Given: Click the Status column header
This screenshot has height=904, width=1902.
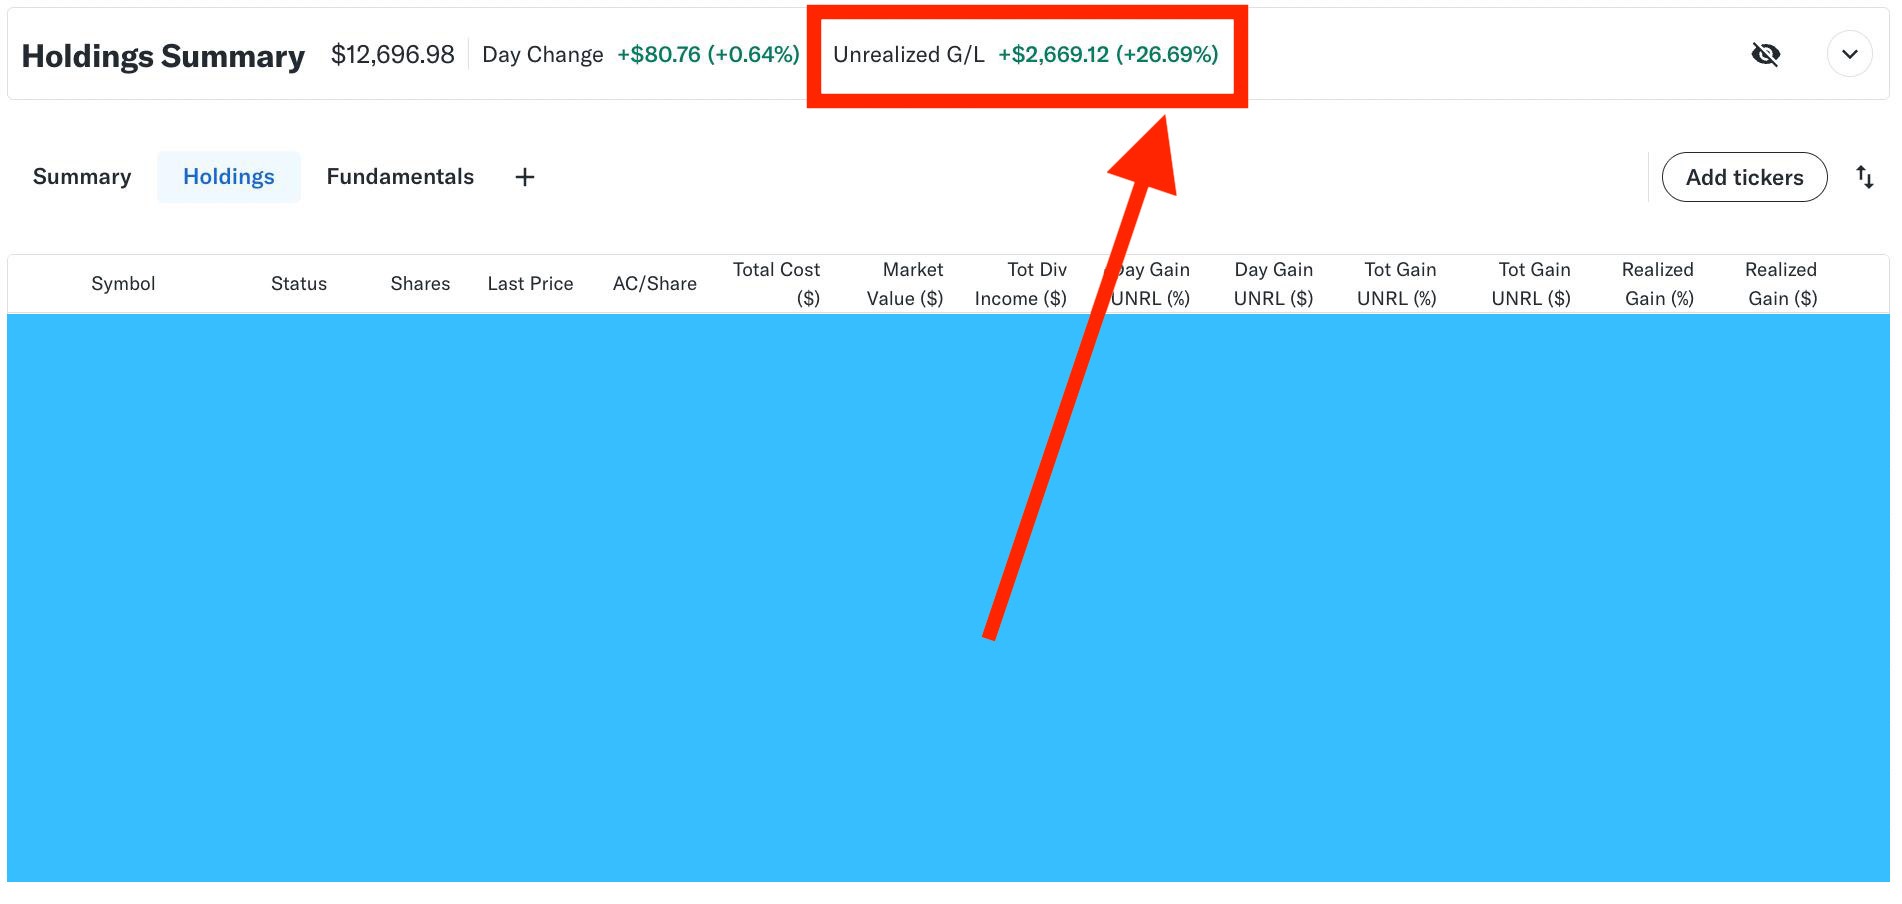Looking at the screenshot, I should [298, 284].
